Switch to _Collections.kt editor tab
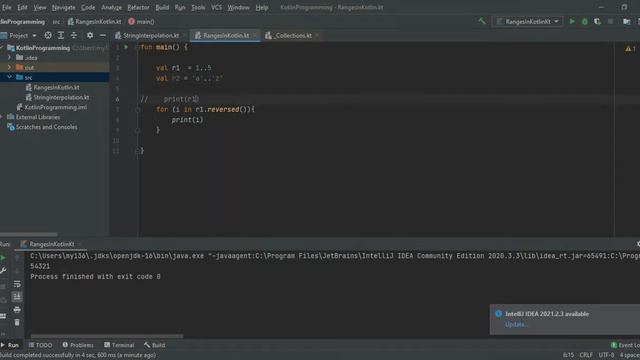The height and width of the screenshot is (360, 640). pyautogui.click(x=291, y=36)
